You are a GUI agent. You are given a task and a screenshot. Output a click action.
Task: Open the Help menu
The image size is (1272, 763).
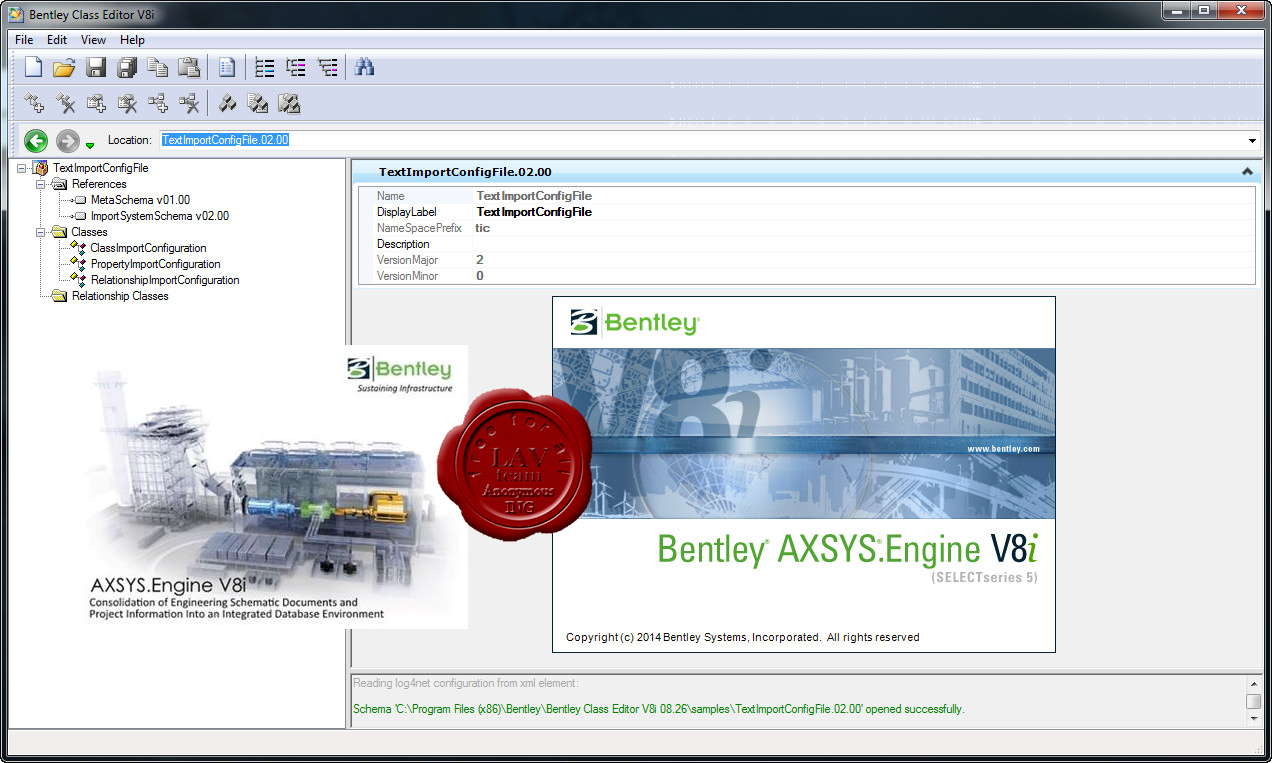132,40
